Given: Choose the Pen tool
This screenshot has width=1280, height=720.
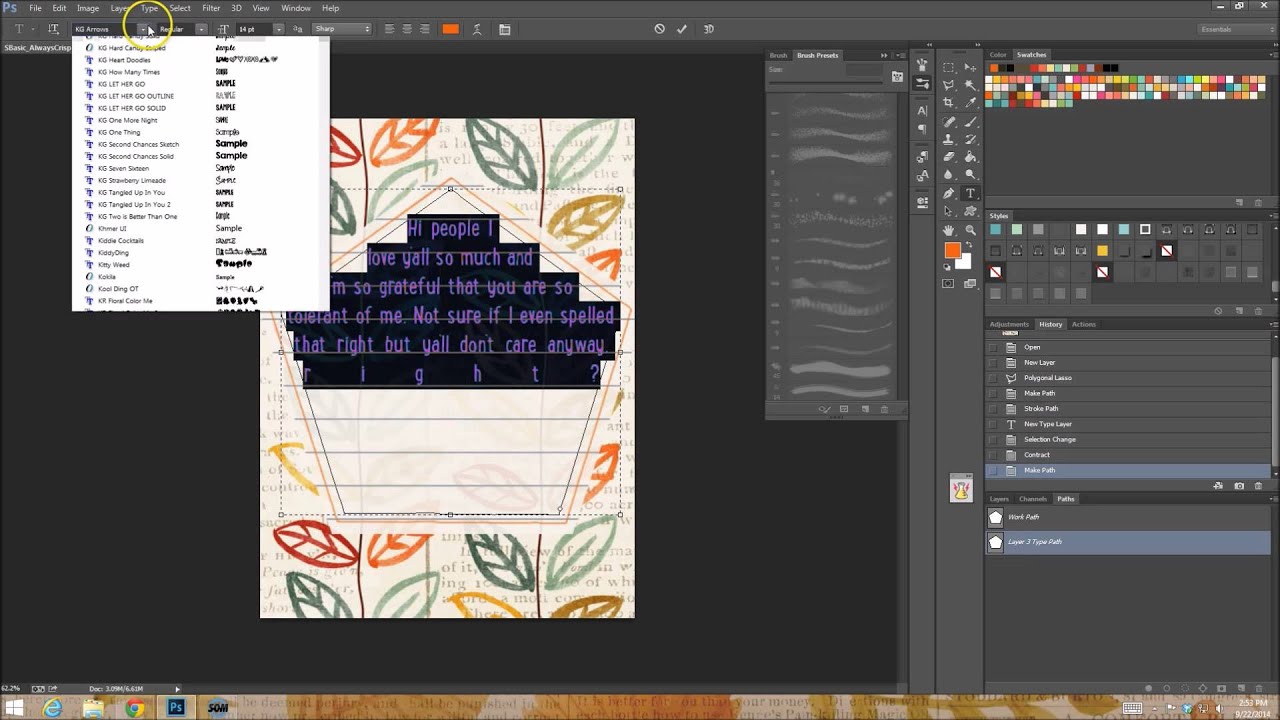Looking at the screenshot, I should (x=949, y=193).
